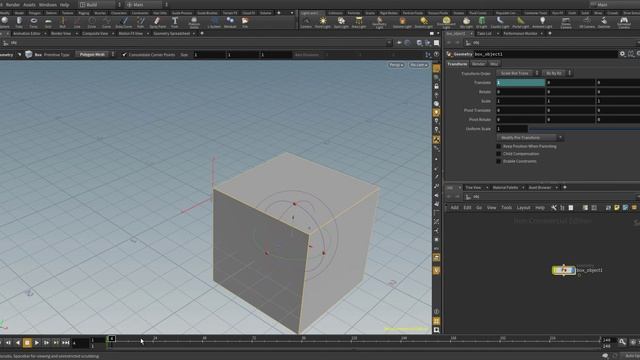Viewport: 640px width, 360px height.
Task: Switch to the Render parameters tab
Action: (478, 64)
